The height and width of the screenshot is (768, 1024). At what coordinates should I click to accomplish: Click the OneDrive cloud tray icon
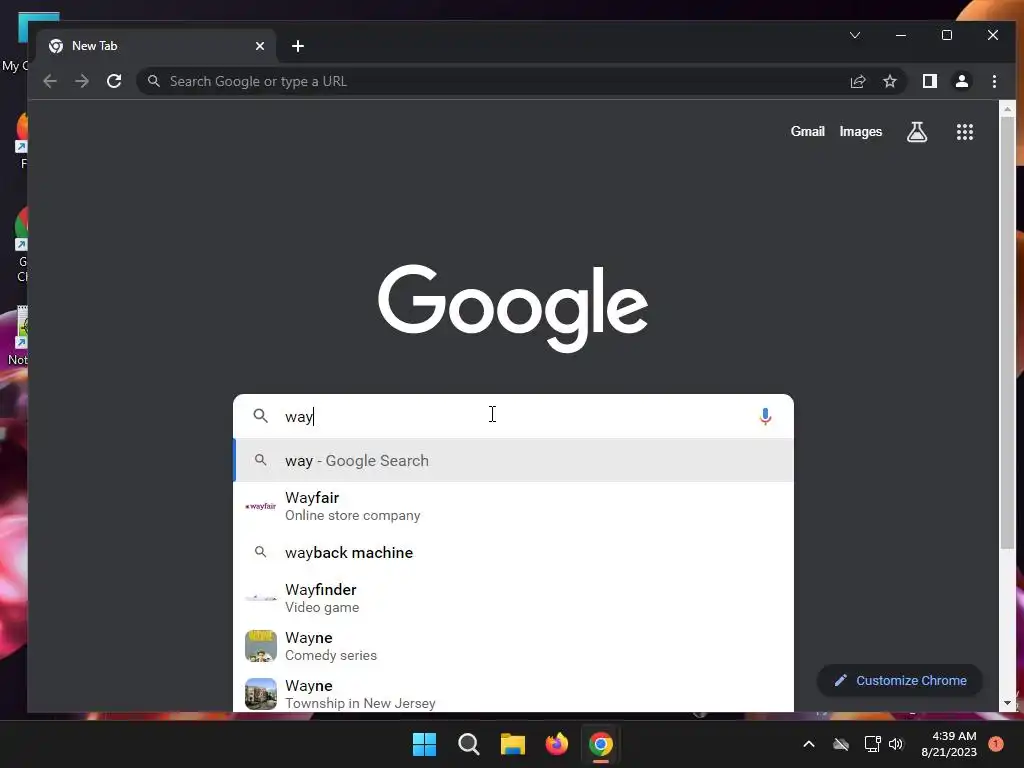tap(841, 744)
